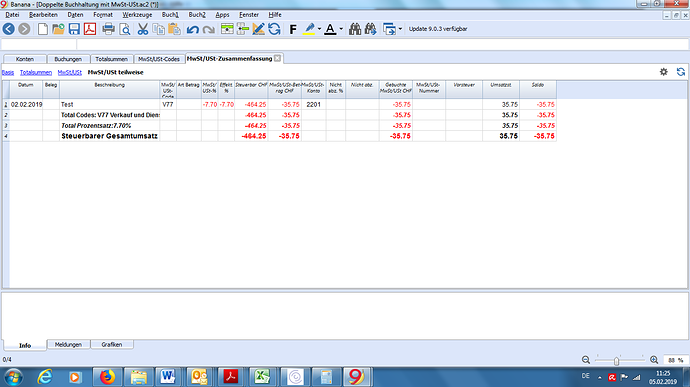The width and height of the screenshot is (690, 387).
Task: Open the dropdown next to the window switch icon
Action: 400,29
